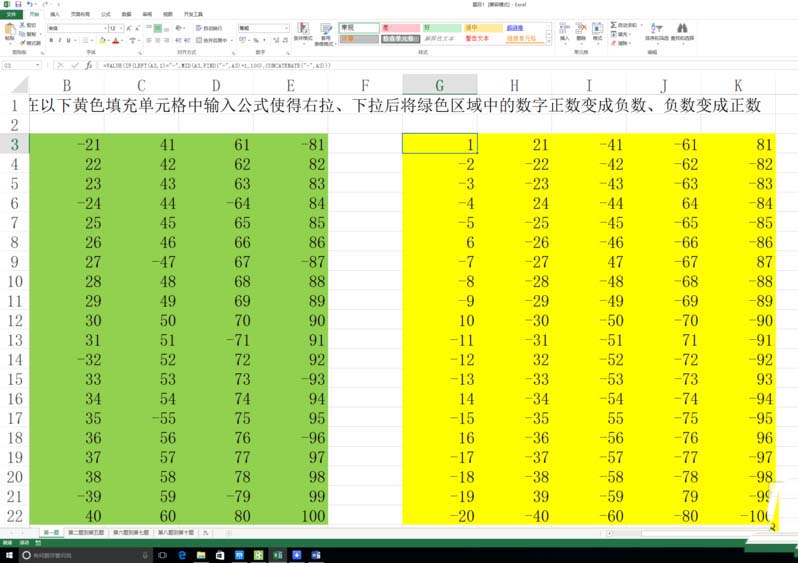Viewport: 798px width, 563px height.
Task: Open Windows Start menu
Action: 9,555
